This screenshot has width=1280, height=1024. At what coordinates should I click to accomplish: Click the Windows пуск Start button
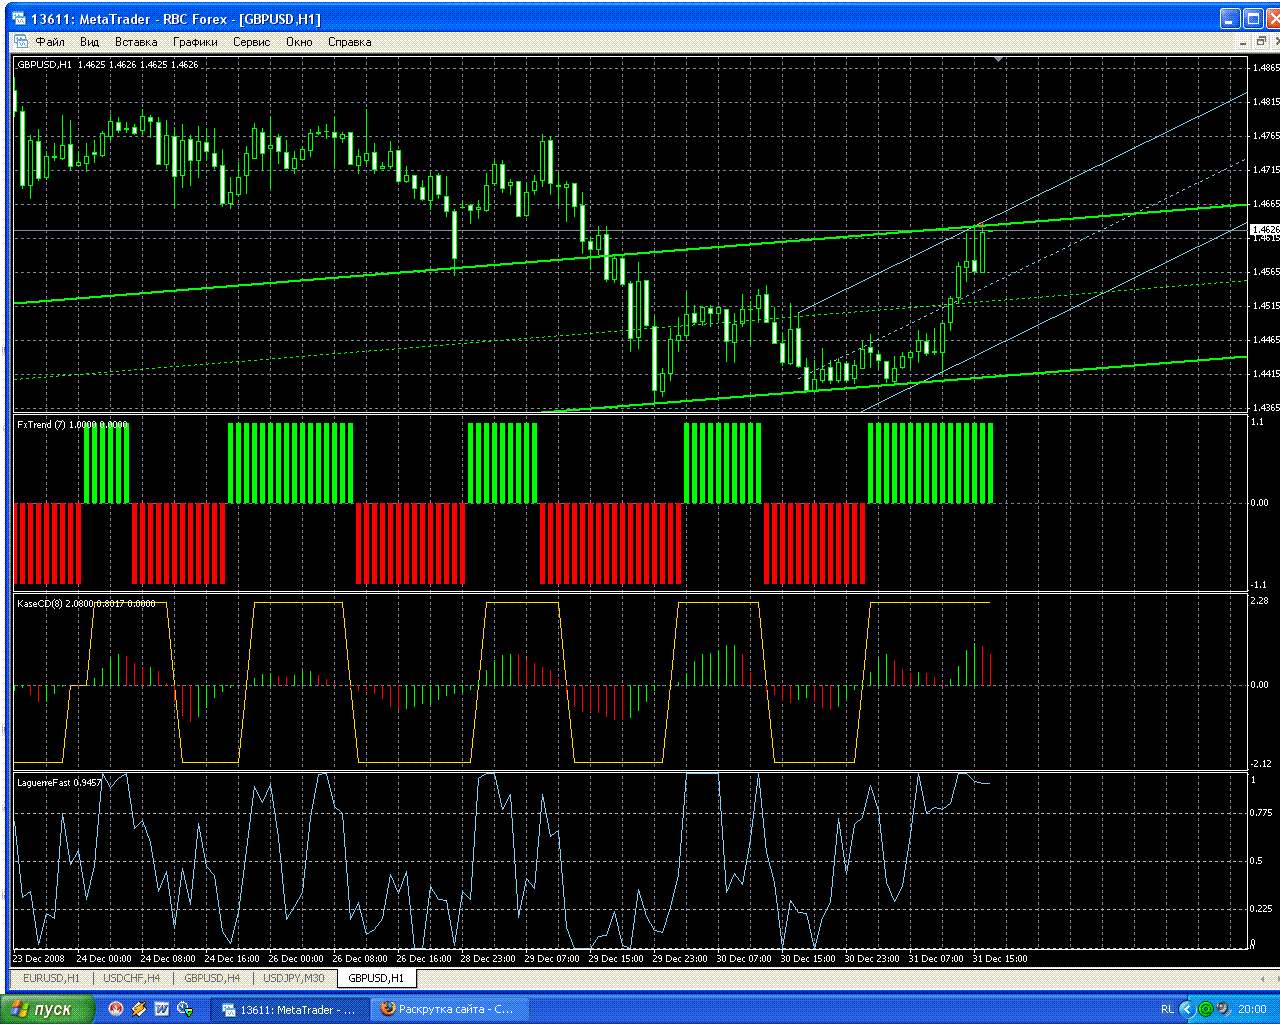coord(47,1009)
